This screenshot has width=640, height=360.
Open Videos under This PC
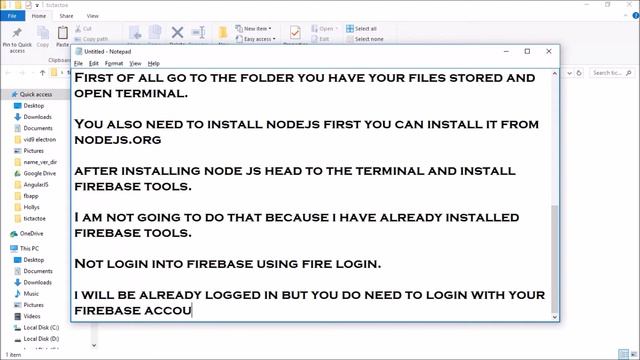pos(32,316)
